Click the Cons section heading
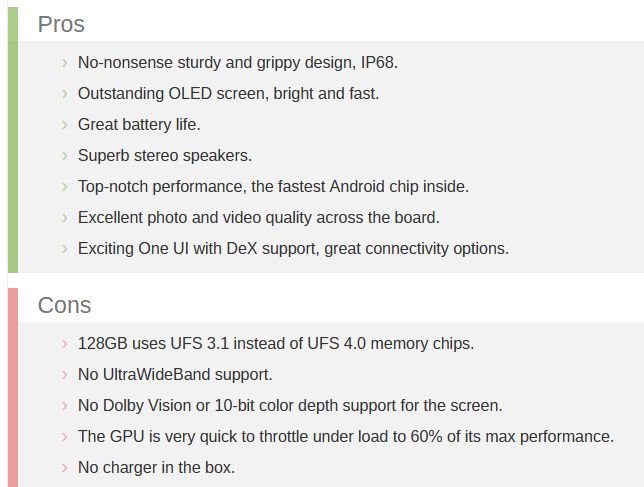 [x=64, y=305]
